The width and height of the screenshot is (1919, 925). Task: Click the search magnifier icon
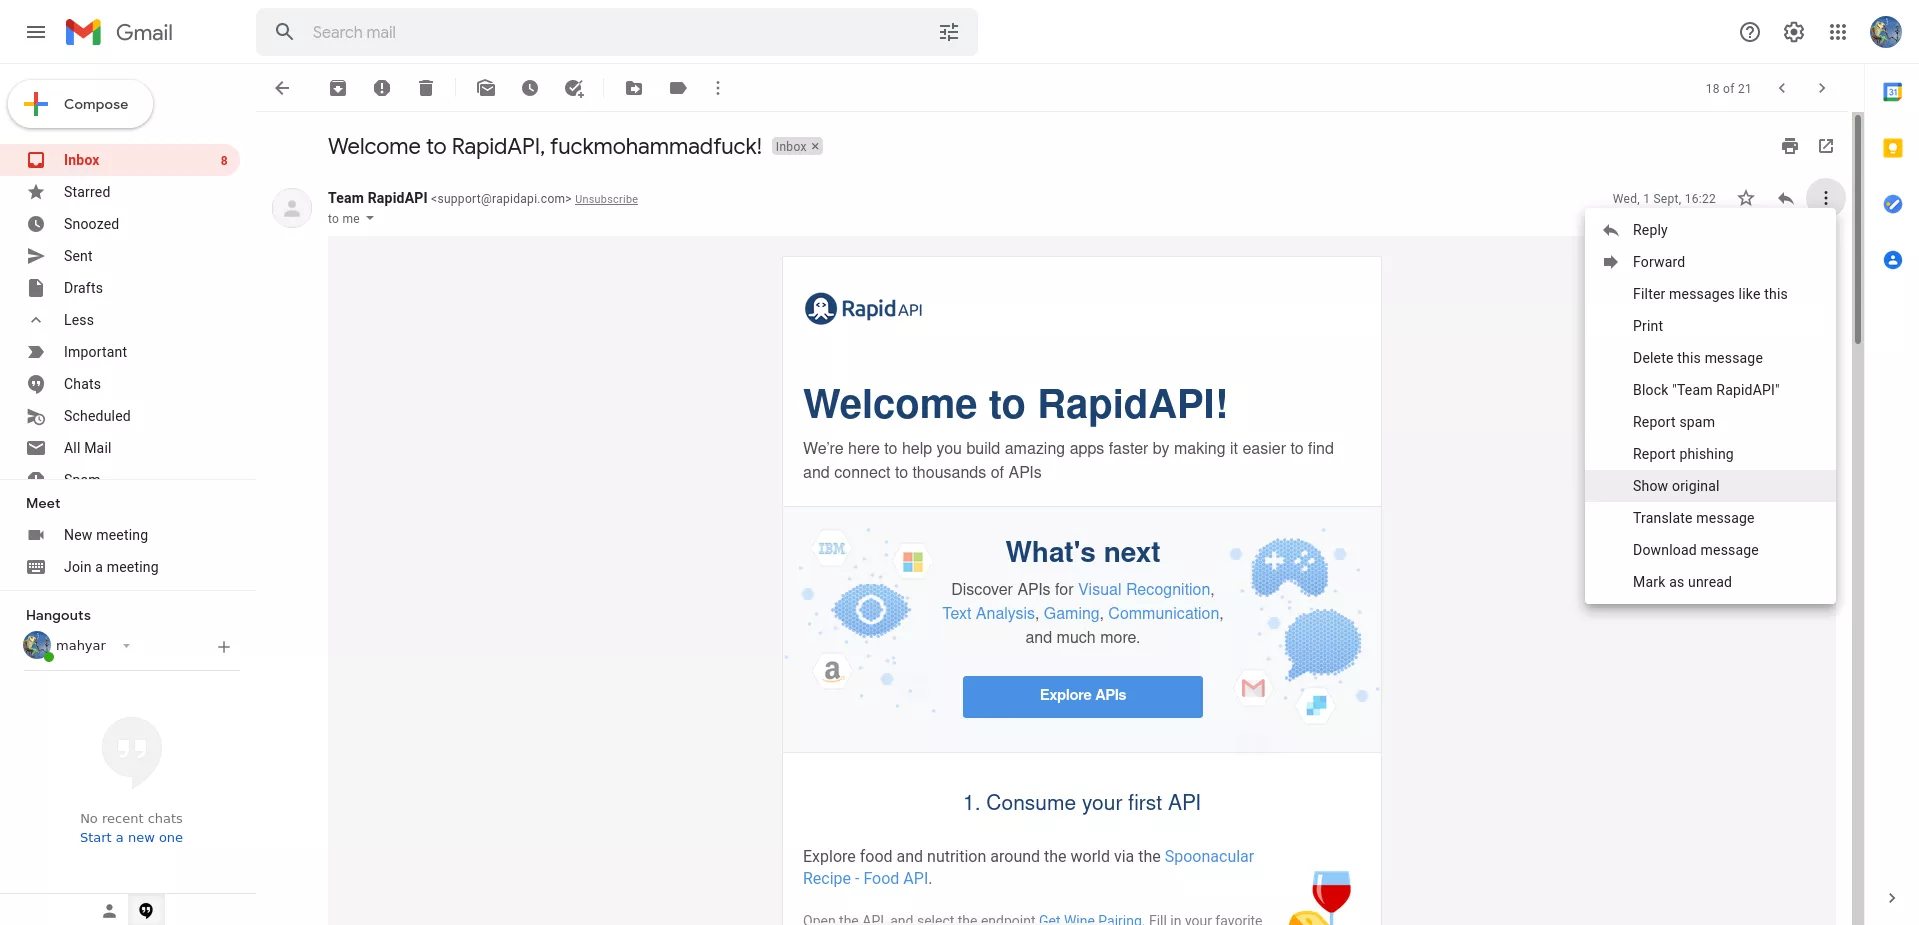285,32
